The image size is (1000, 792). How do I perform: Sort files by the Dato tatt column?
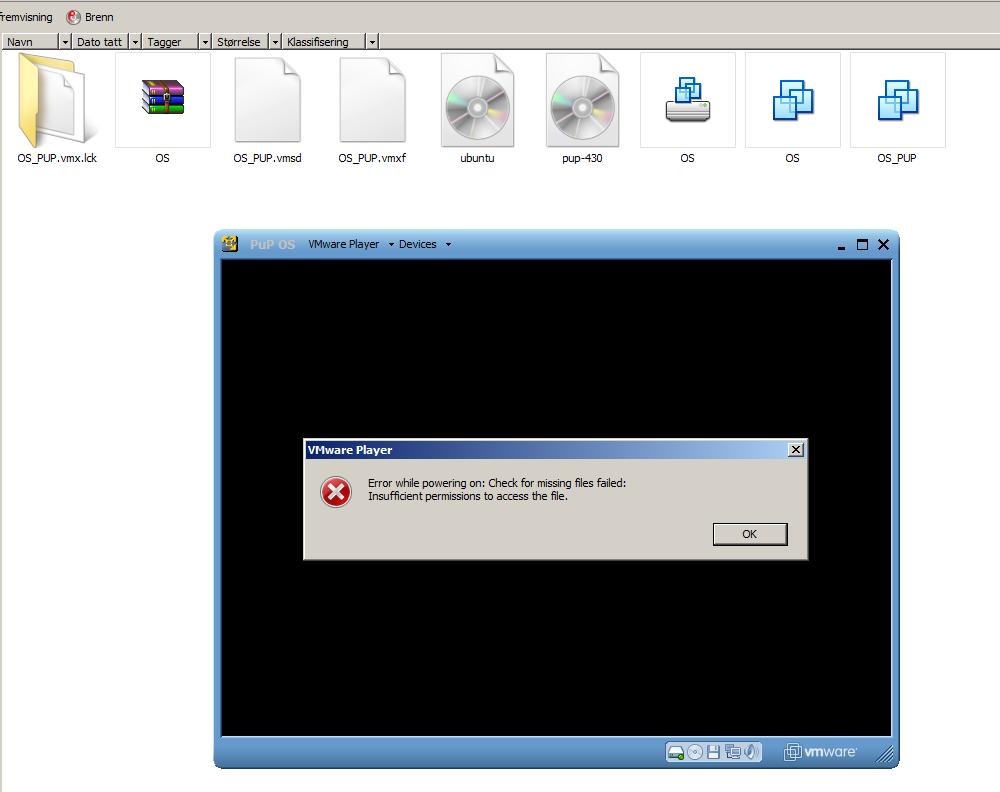pos(99,41)
